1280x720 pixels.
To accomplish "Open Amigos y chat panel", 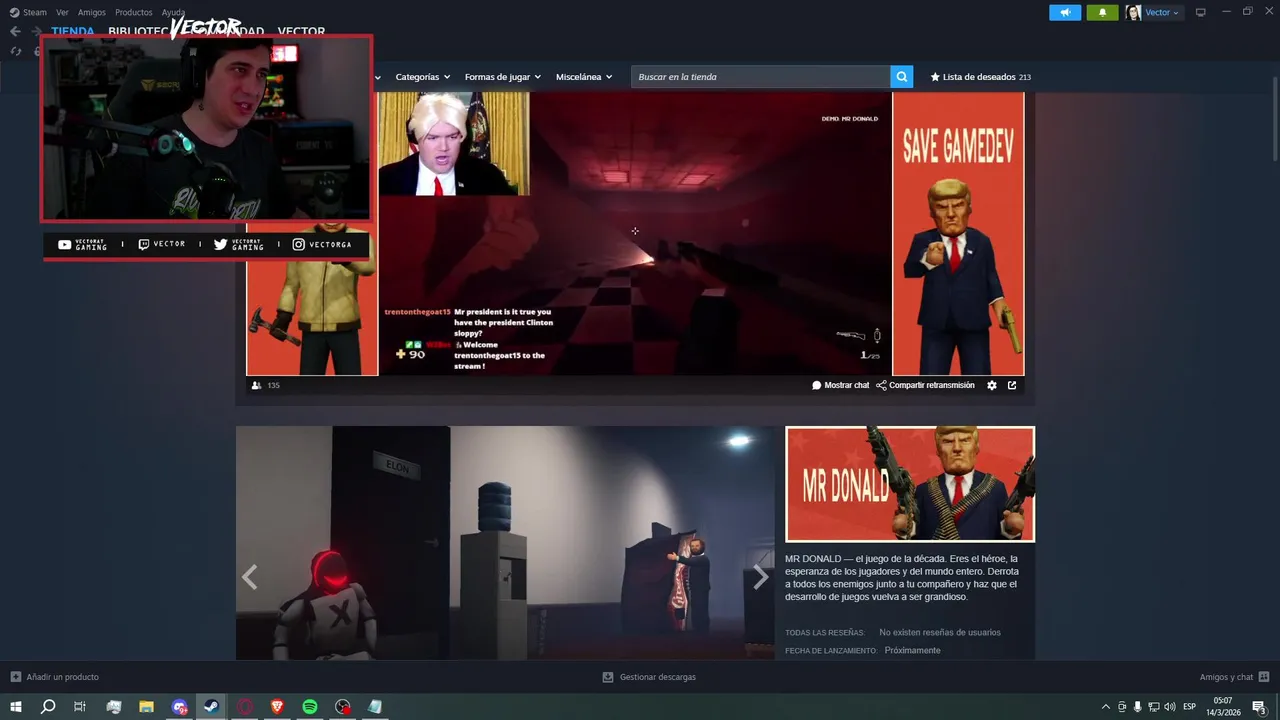I will 1234,677.
